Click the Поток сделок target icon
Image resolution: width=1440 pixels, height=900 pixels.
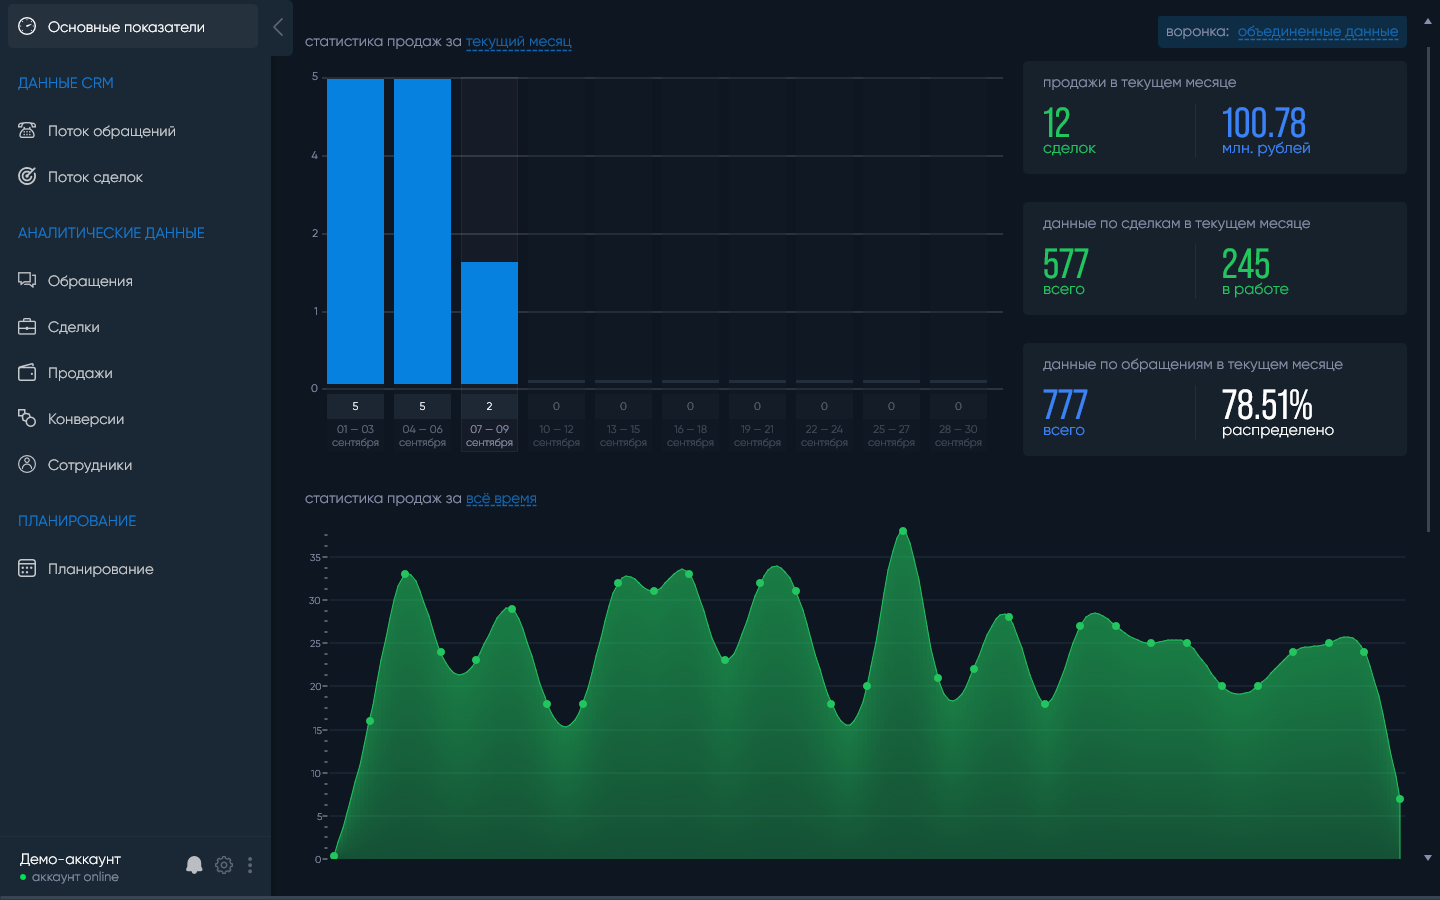(x=27, y=176)
